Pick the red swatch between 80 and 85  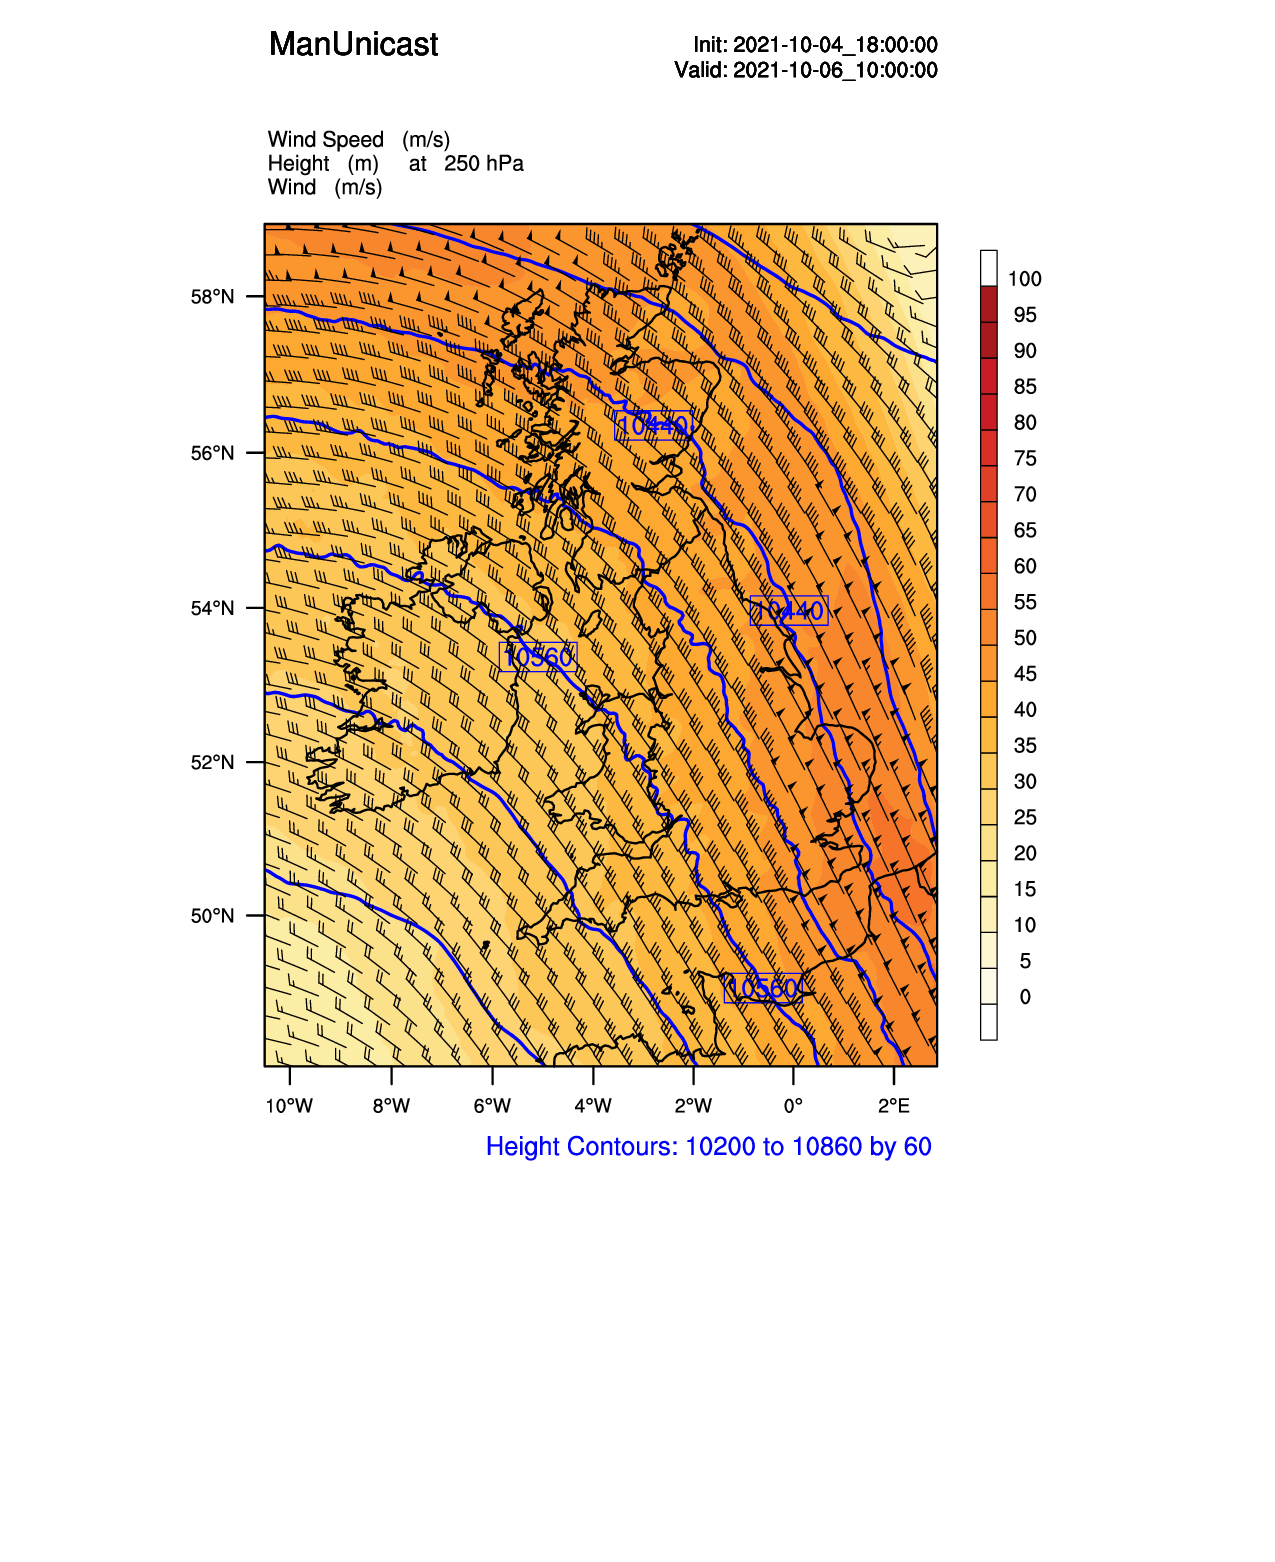[989, 412]
